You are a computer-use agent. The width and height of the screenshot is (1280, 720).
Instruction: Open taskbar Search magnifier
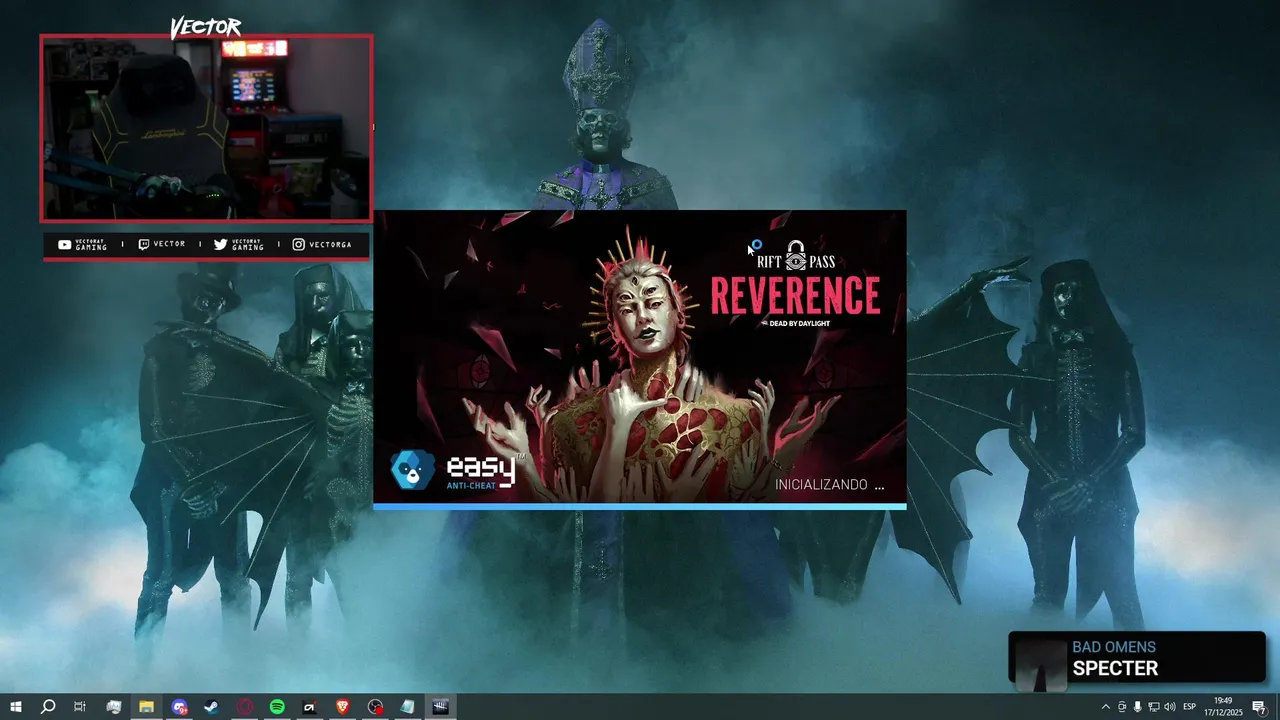(47, 707)
